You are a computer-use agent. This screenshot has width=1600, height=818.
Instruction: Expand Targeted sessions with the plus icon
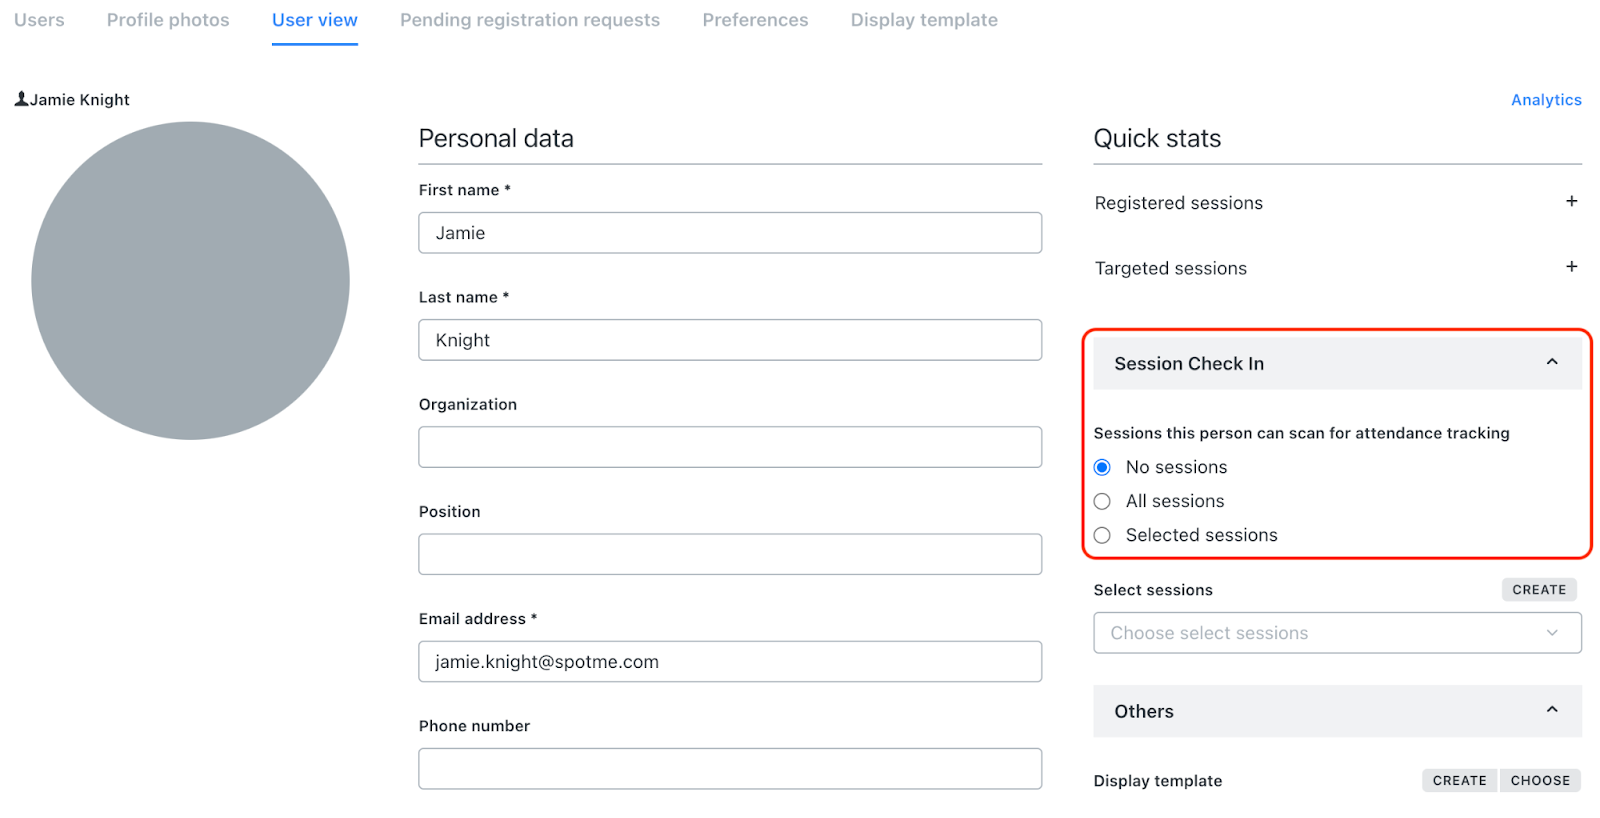tap(1571, 267)
